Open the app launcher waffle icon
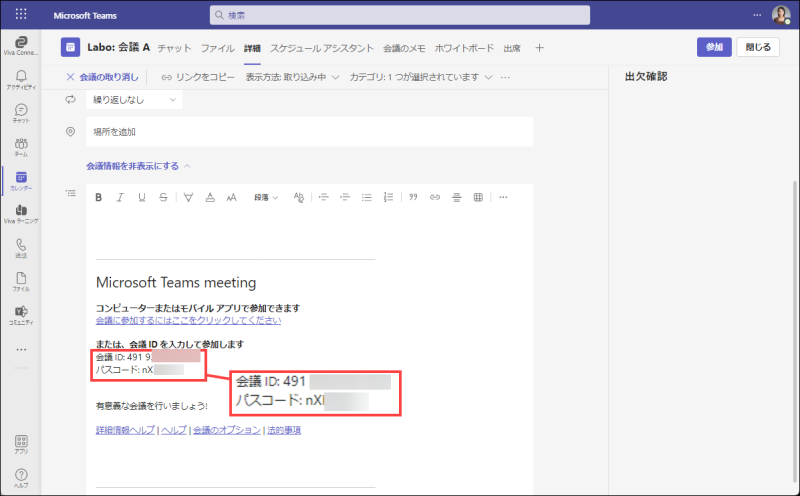Screen dimensions: 800x496 click(21, 14)
